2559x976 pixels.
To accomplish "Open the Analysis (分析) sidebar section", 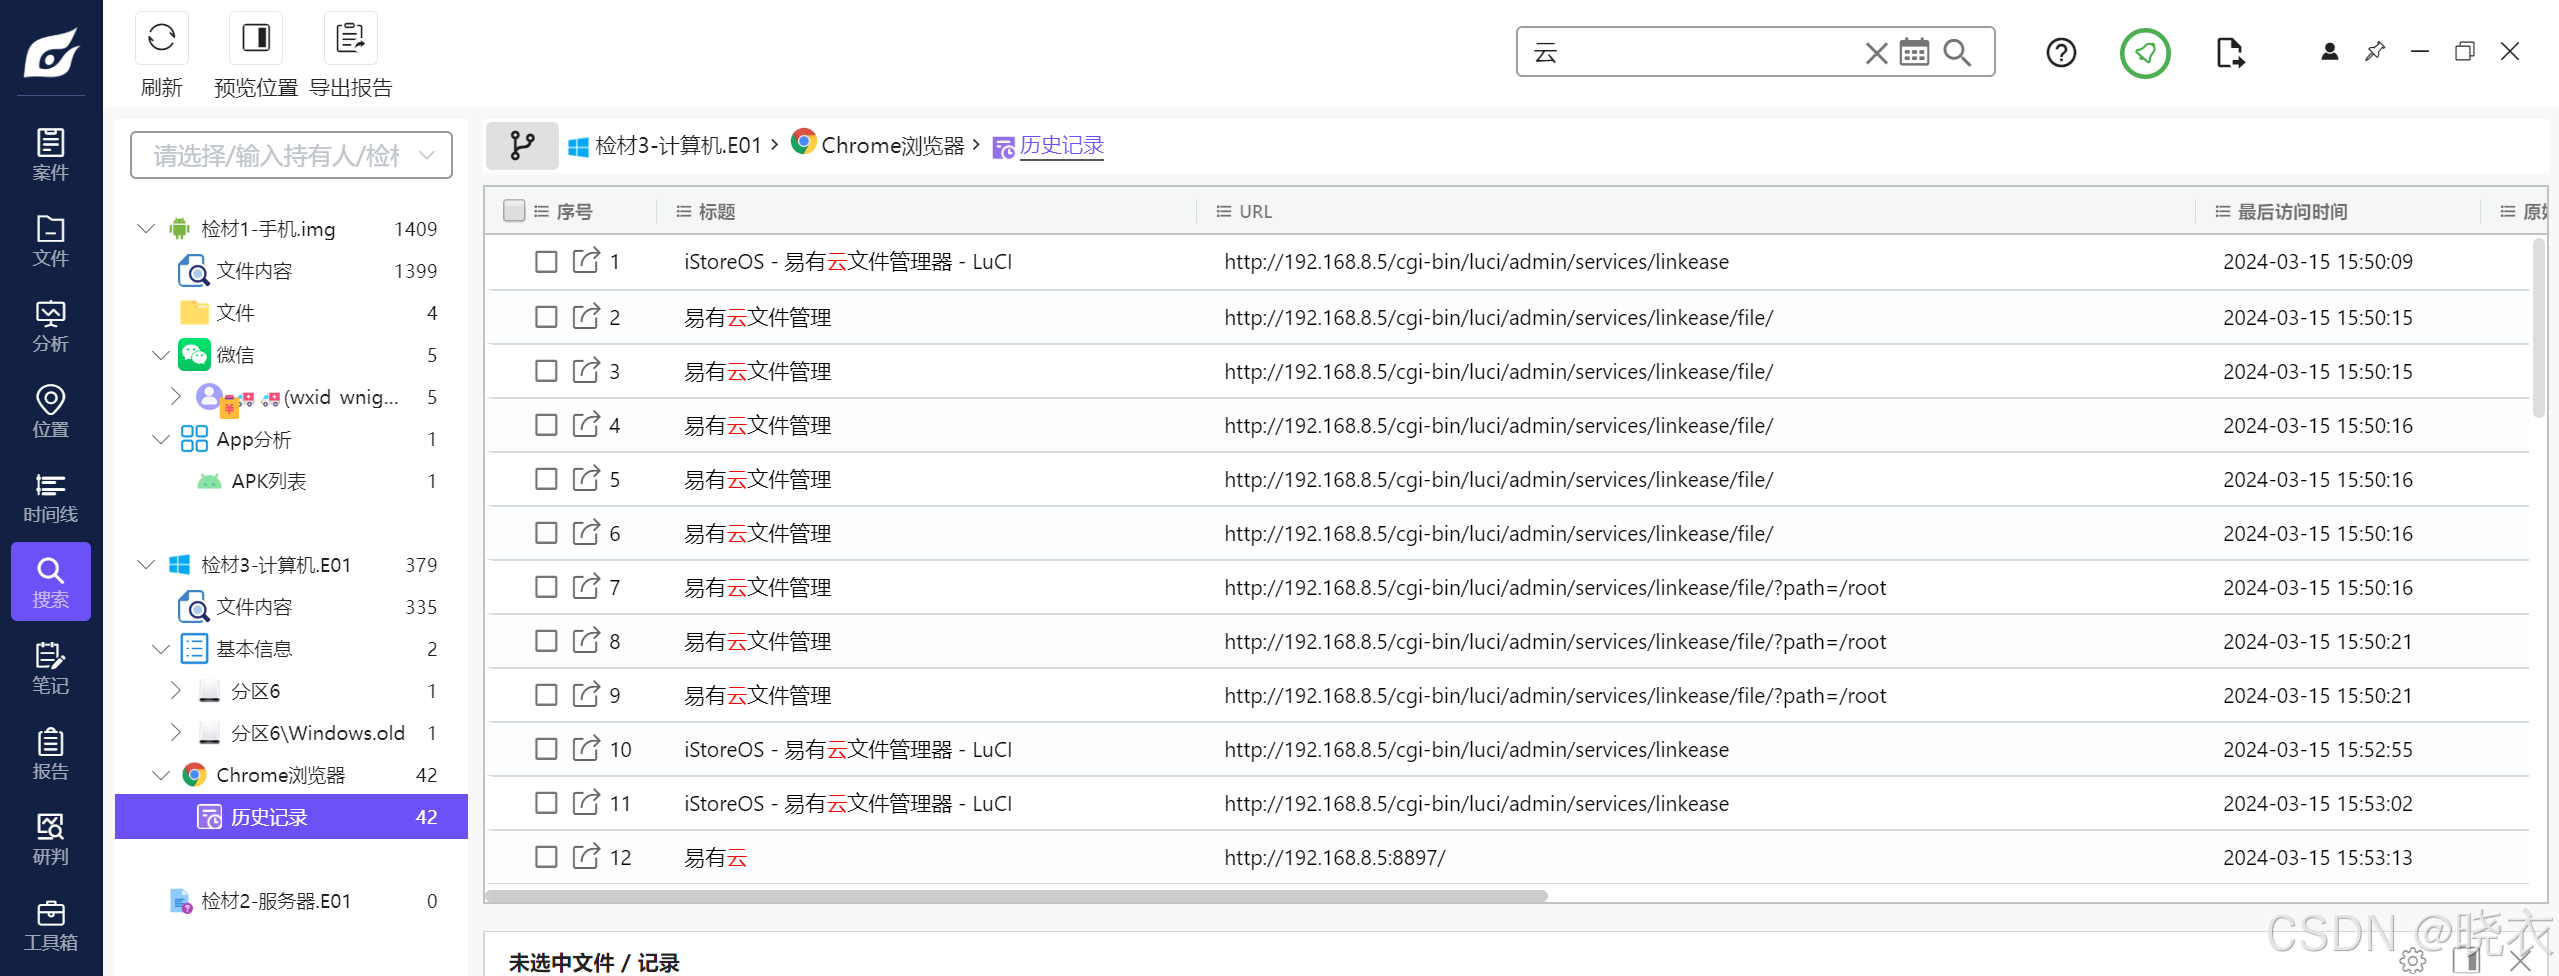I will [50, 327].
